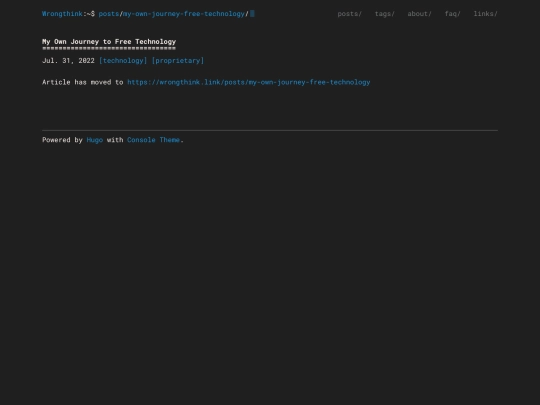Visit the Hugo link in footer
This screenshot has width=540, height=405.
[95, 140]
